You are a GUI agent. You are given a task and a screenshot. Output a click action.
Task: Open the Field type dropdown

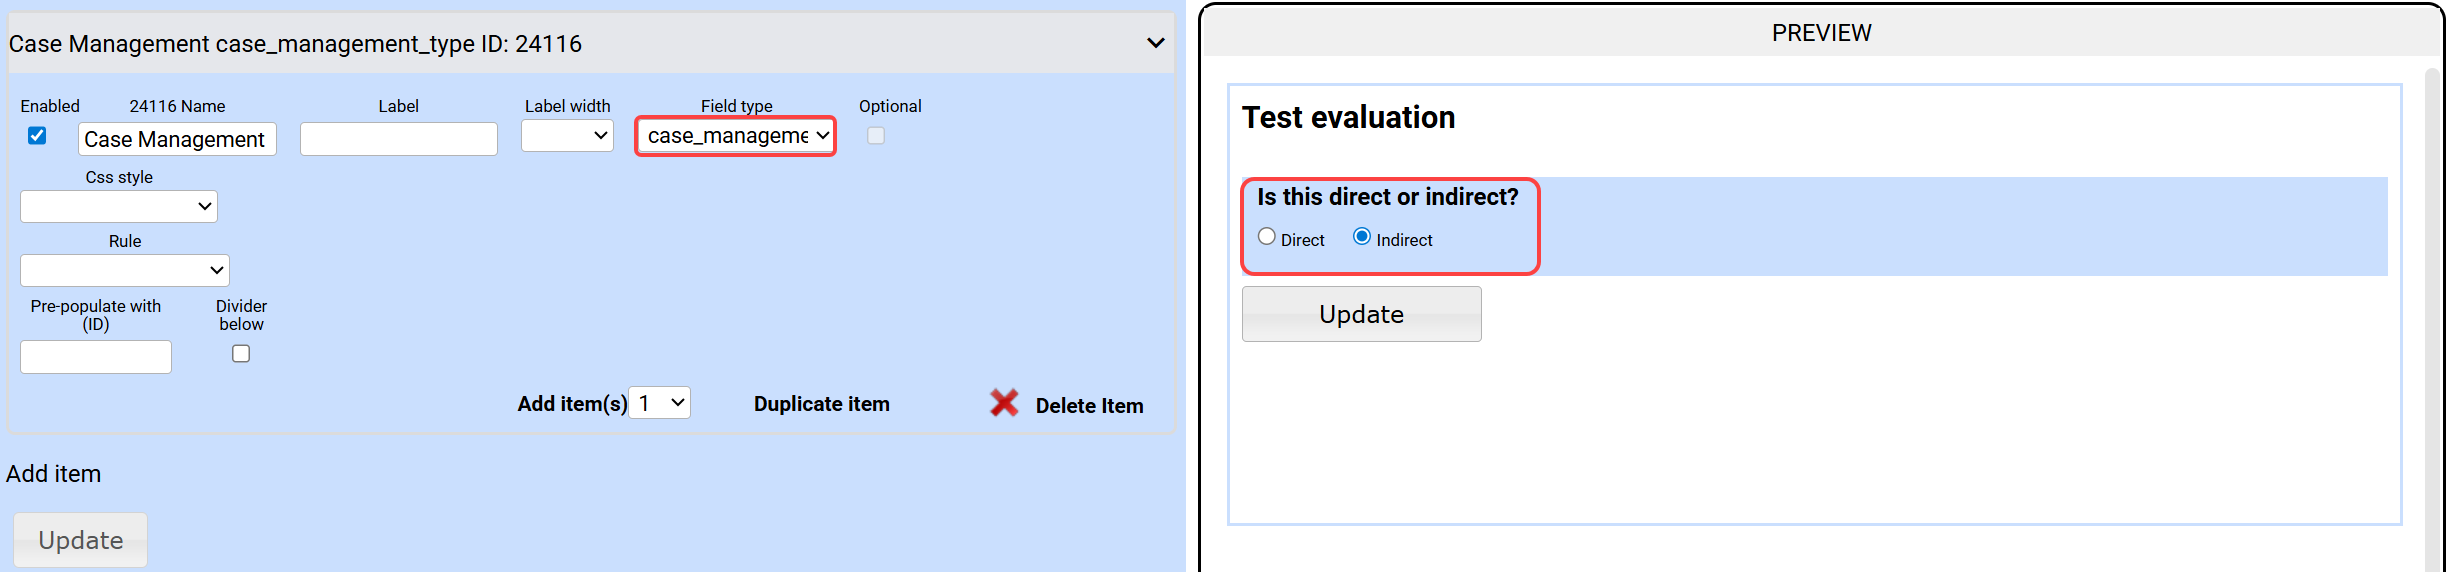(736, 136)
